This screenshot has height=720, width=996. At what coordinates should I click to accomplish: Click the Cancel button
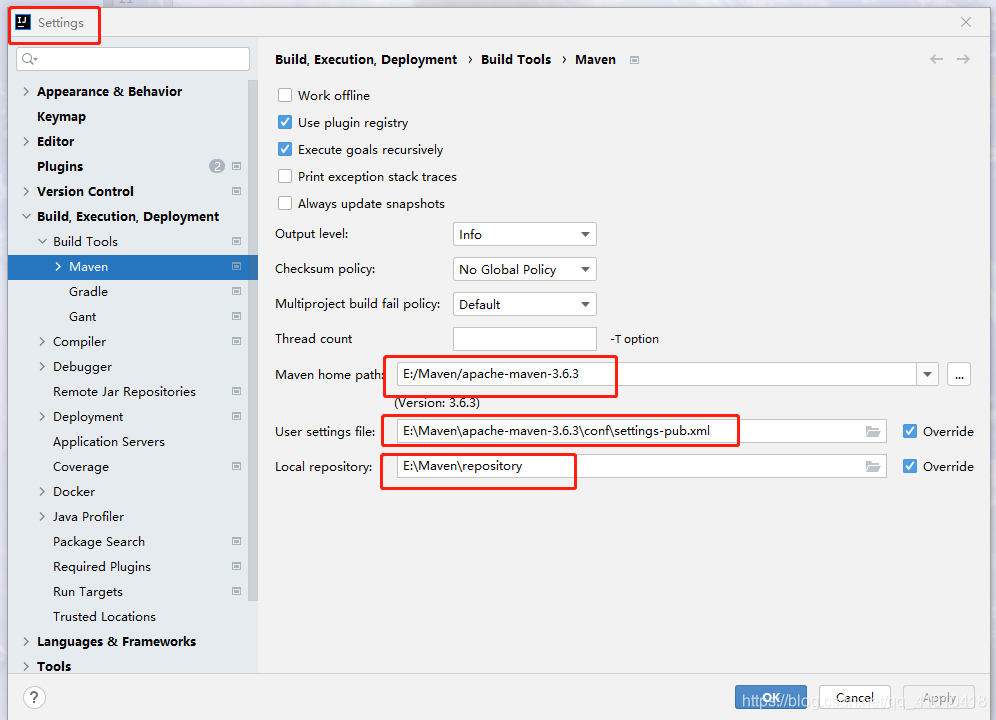[x=854, y=697]
